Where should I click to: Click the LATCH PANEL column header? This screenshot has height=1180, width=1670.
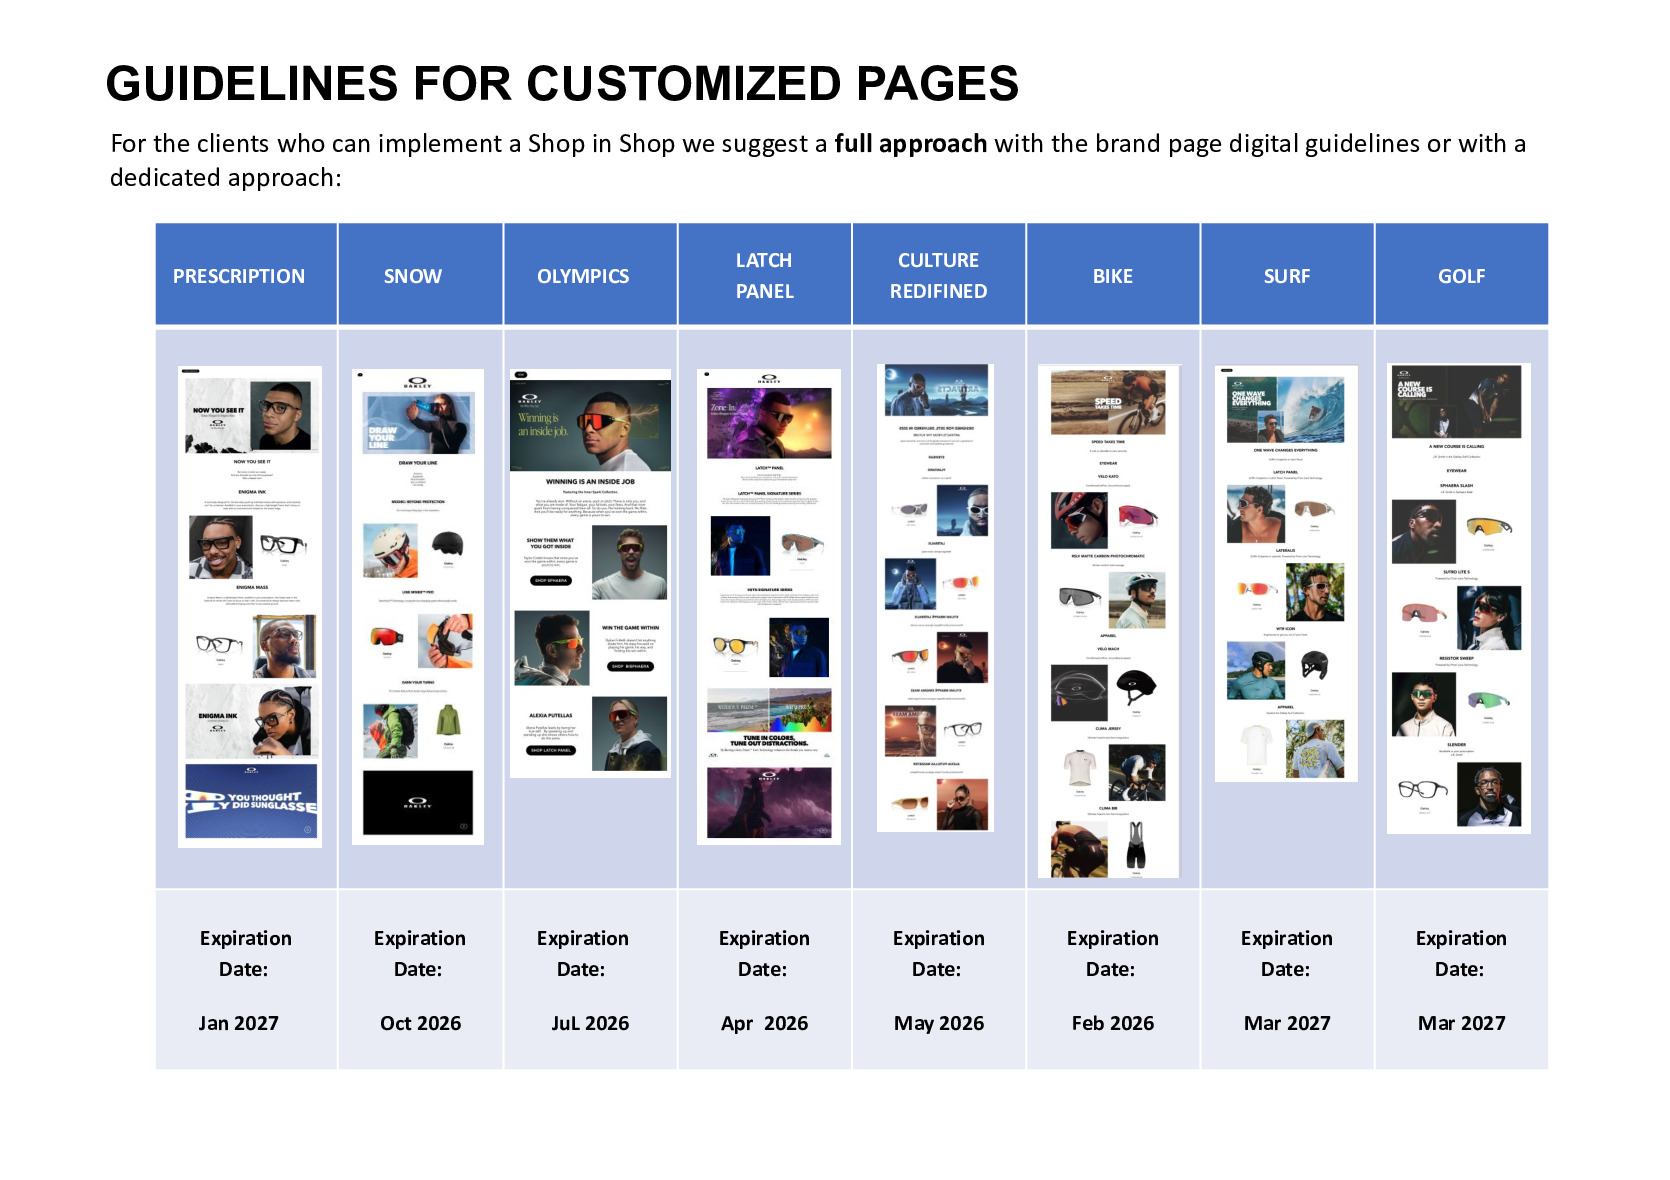[x=764, y=275]
